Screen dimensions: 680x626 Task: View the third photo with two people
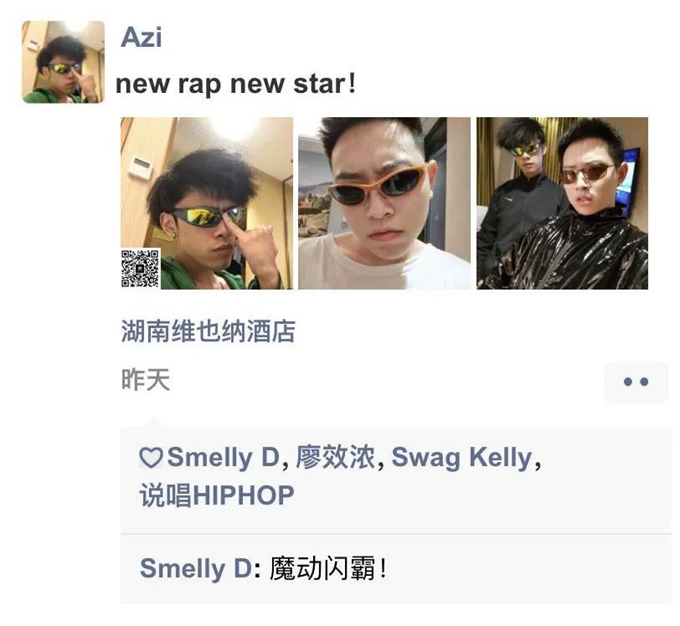coord(562,203)
